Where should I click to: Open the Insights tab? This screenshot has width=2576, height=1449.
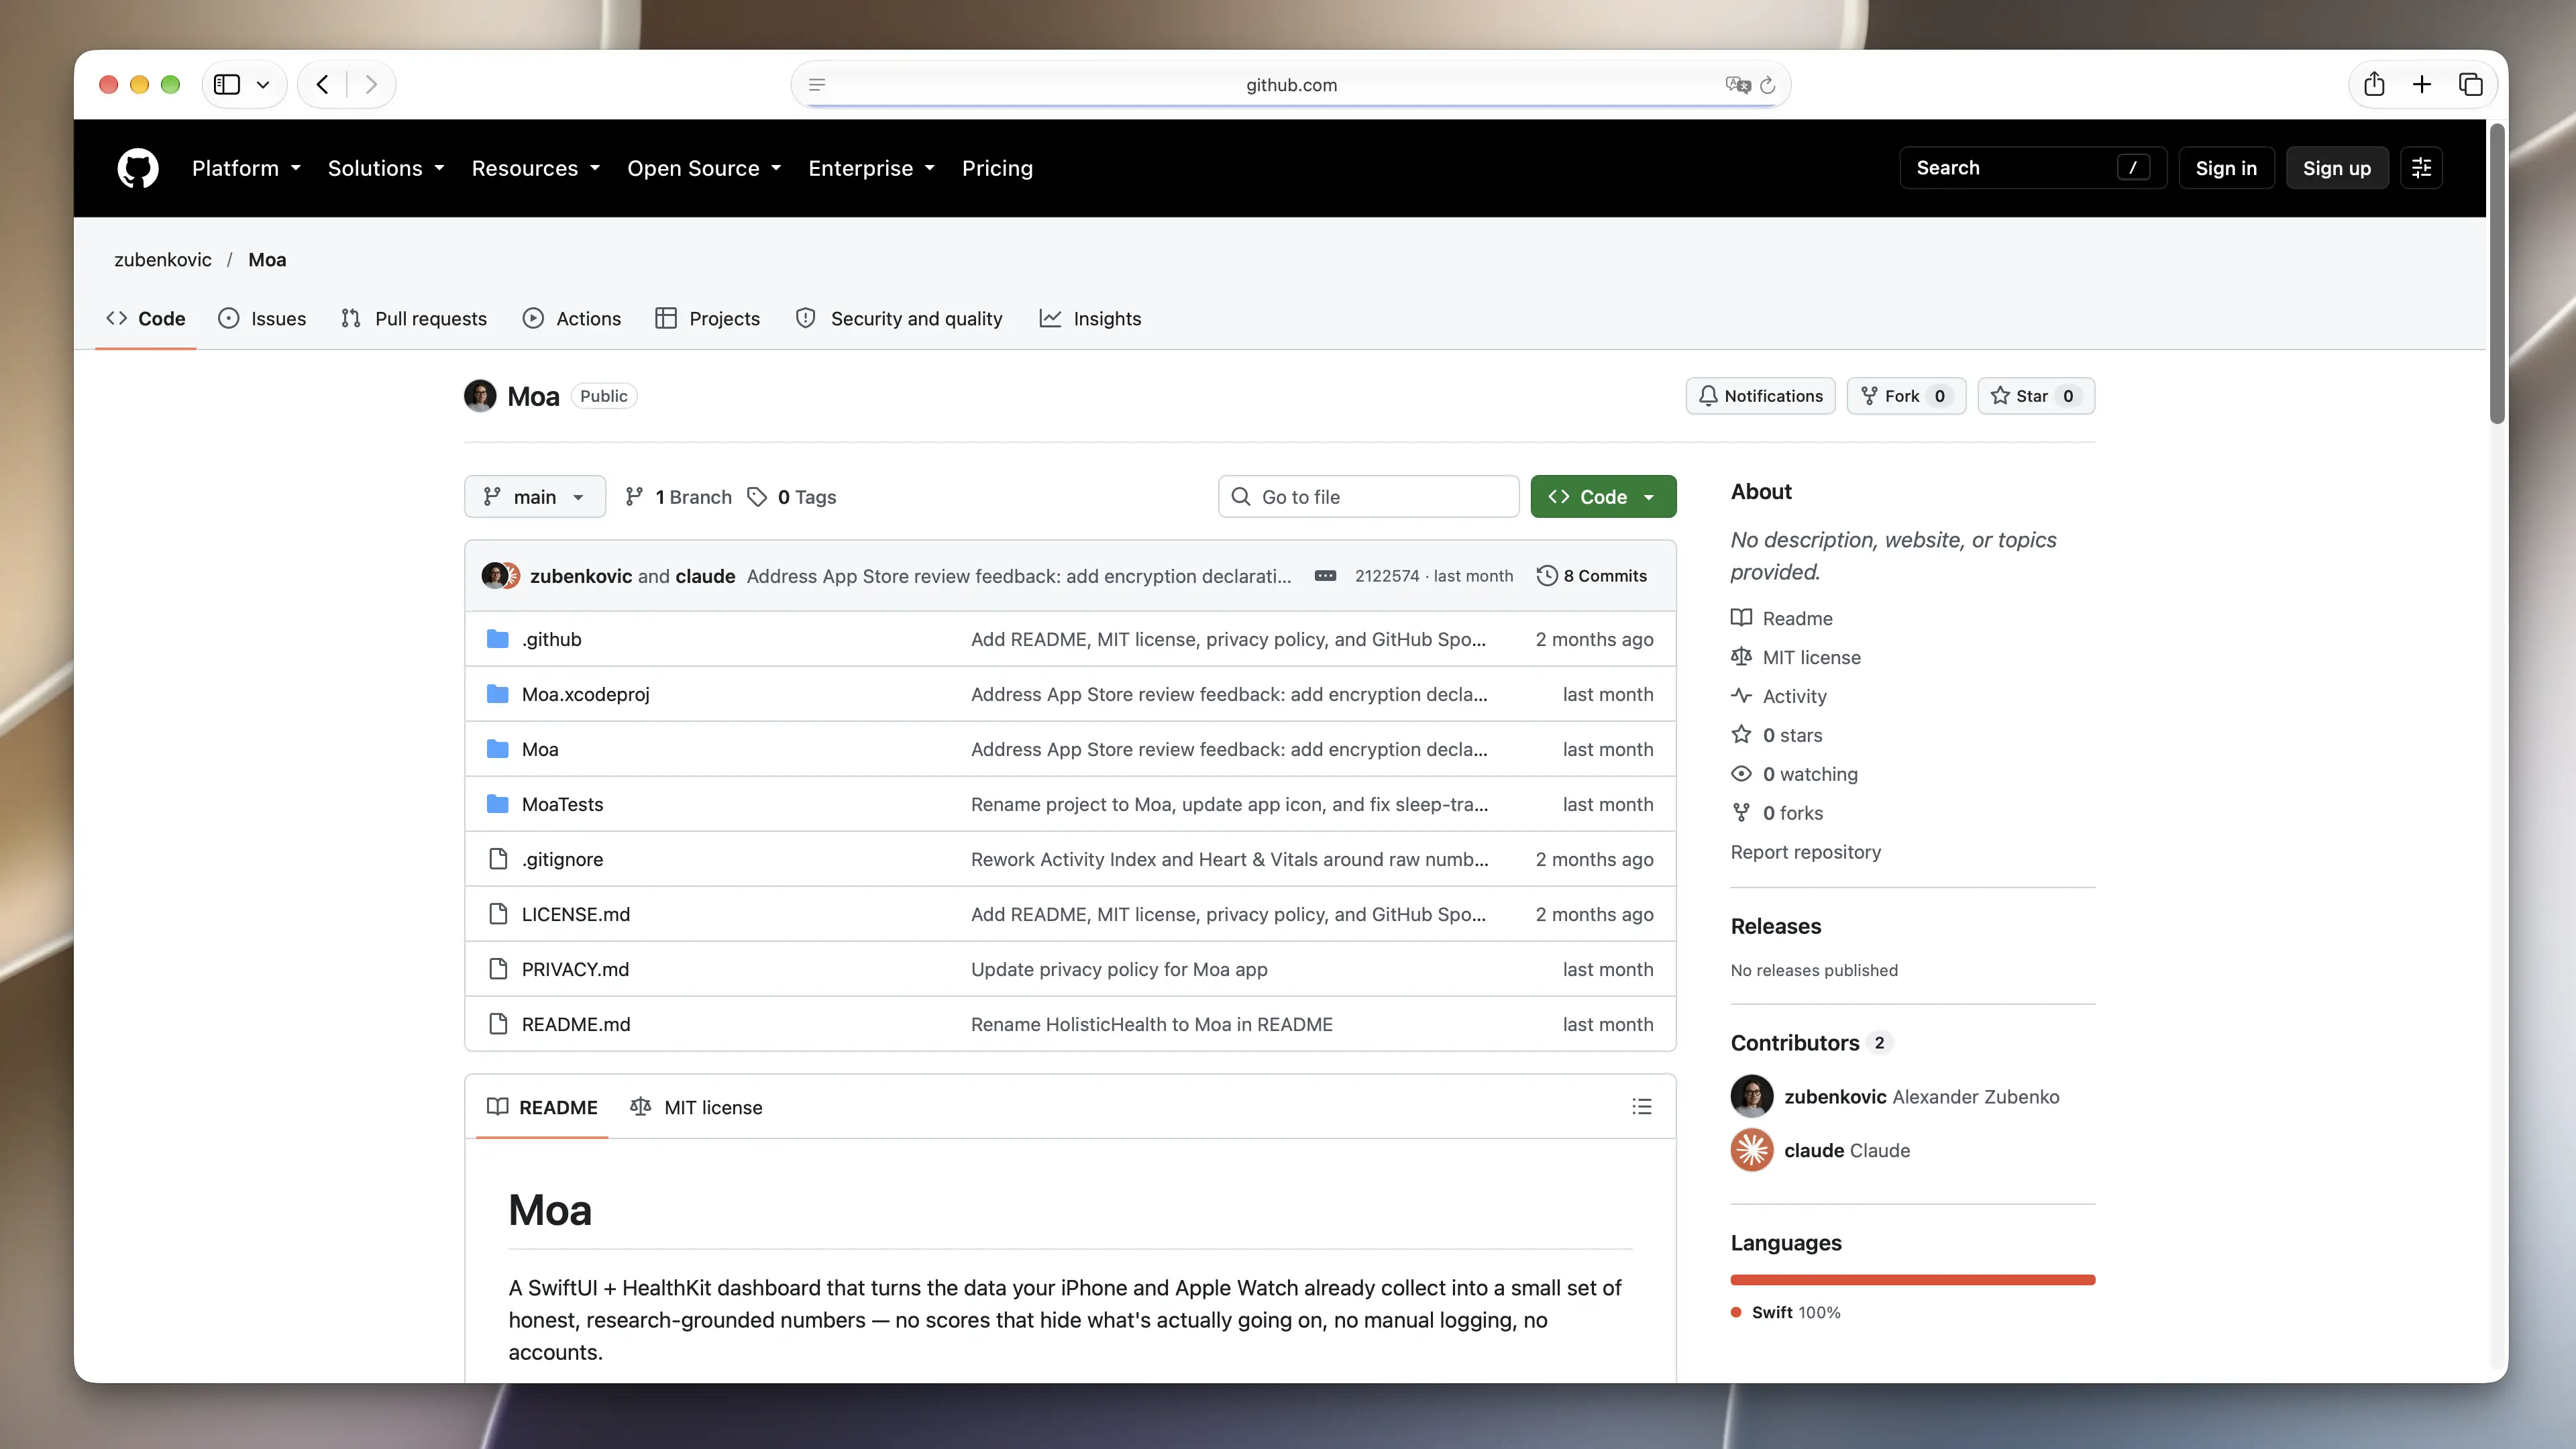point(1090,318)
